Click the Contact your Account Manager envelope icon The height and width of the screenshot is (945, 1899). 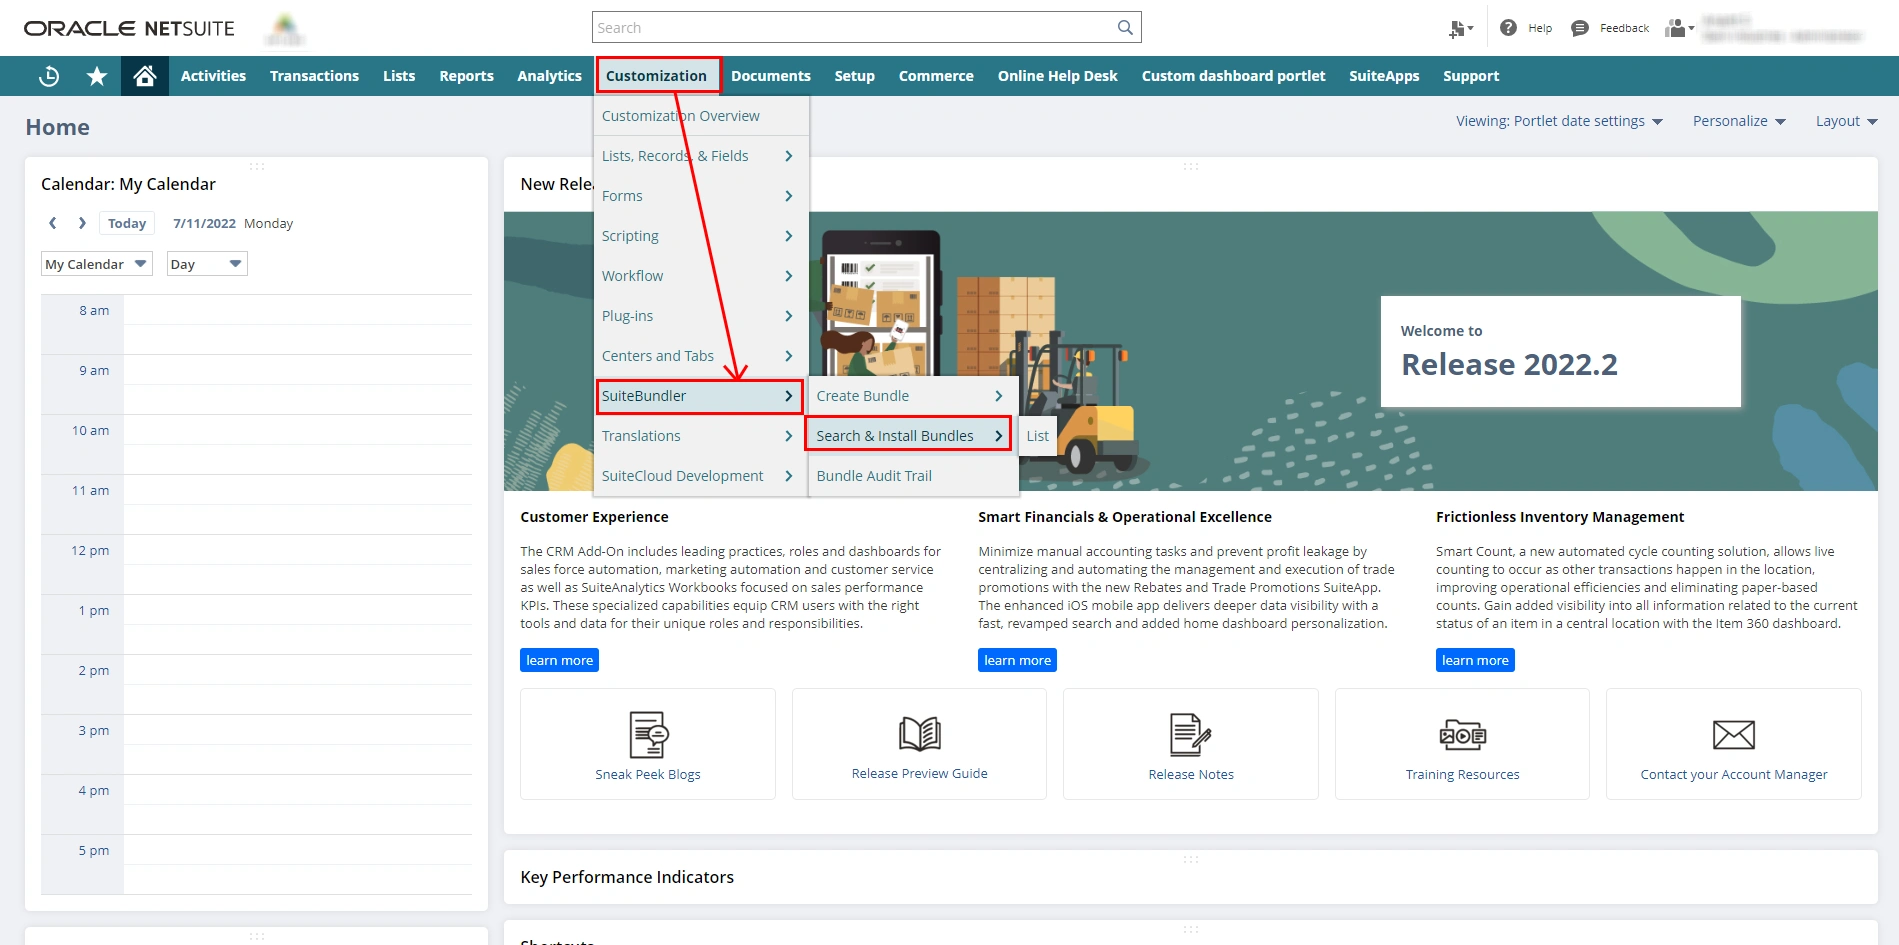point(1733,735)
